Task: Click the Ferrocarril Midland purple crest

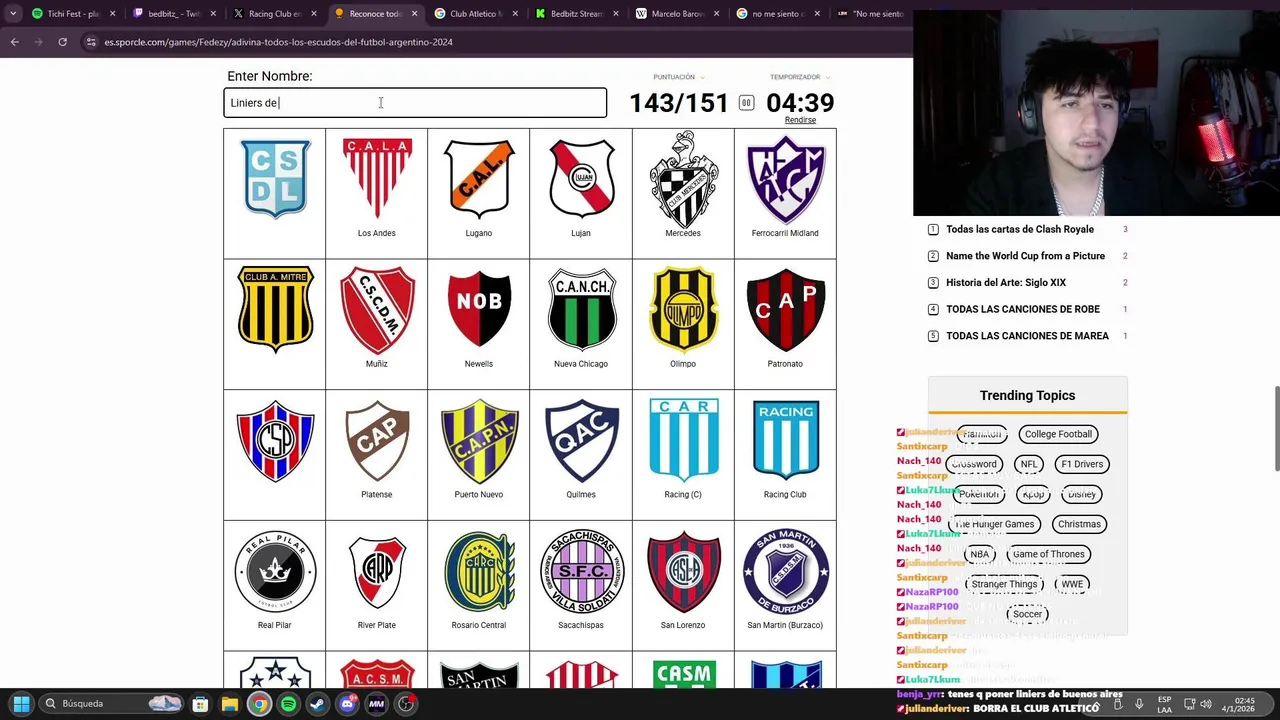Action: click(x=785, y=178)
